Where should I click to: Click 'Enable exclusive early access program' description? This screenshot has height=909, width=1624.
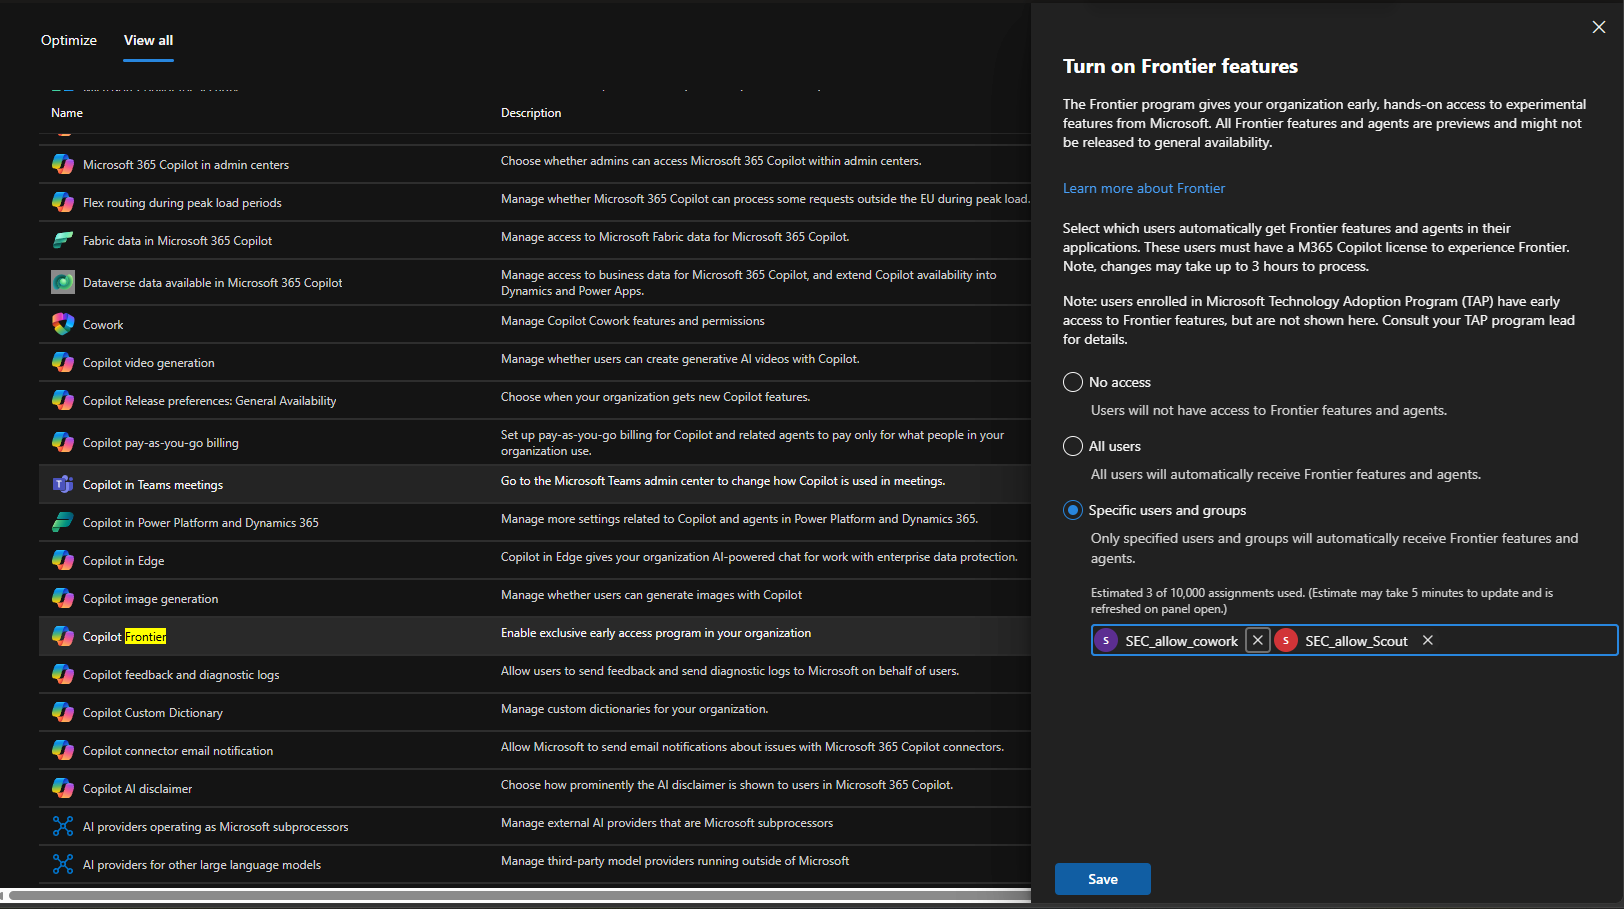[656, 632]
